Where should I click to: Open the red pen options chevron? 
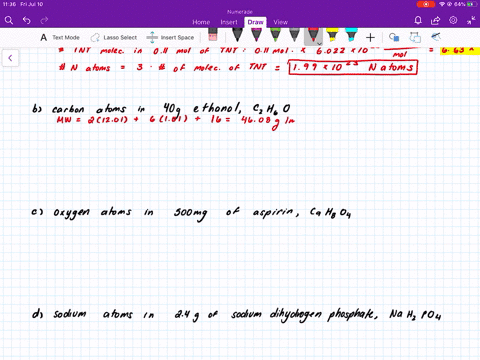[x=319, y=44]
